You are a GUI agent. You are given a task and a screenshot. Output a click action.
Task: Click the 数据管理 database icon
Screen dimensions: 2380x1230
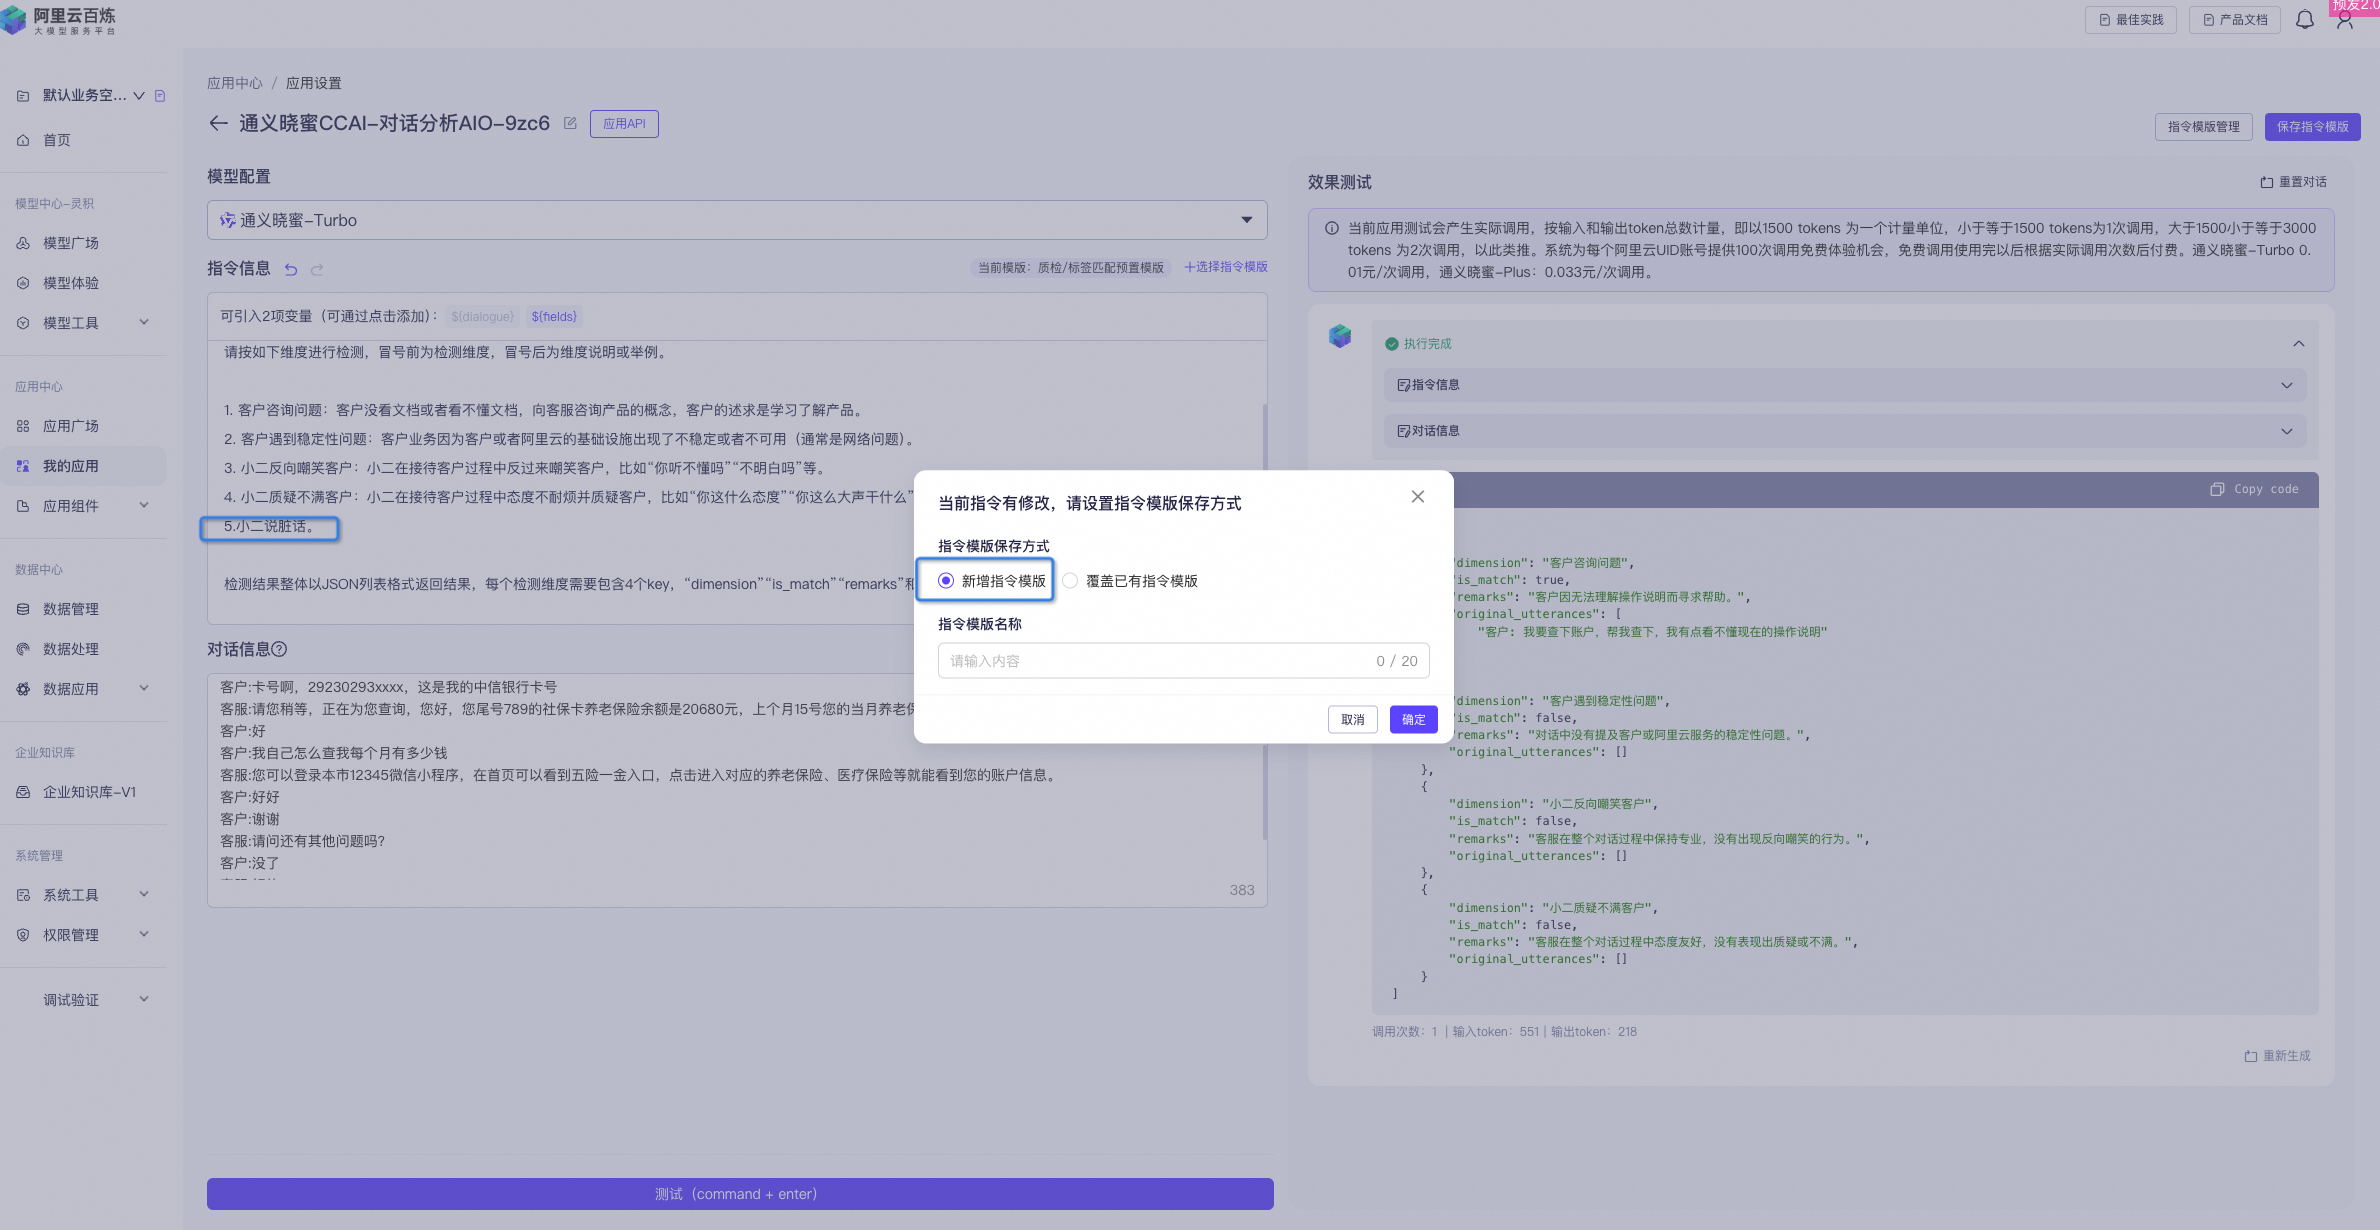23,609
